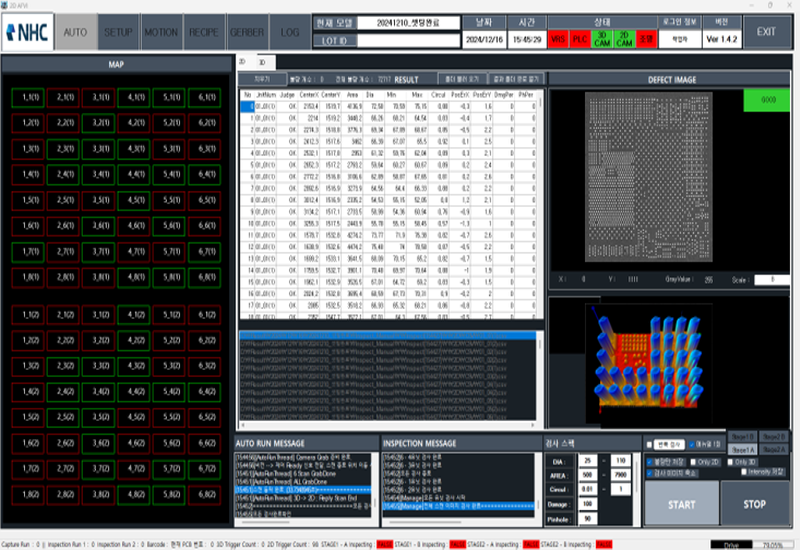Screen dimensions: 800x550
Task: Click the red PLC status indicator
Action: pos(579,39)
